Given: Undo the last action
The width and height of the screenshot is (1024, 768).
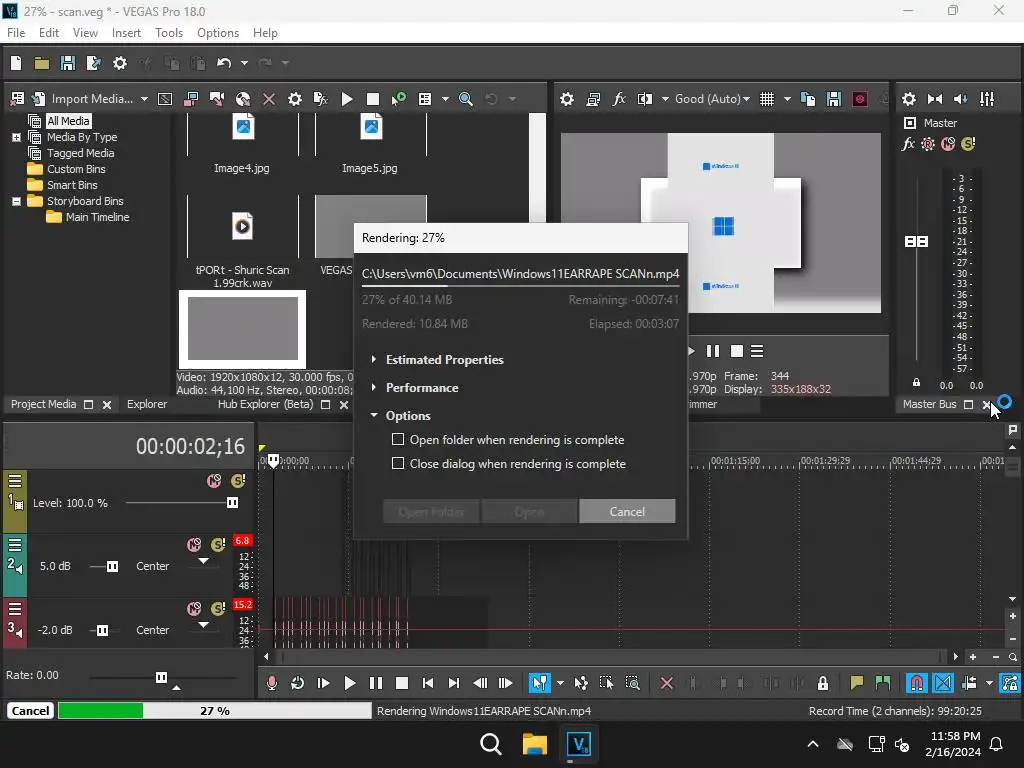Looking at the screenshot, I should coord(224,63).
